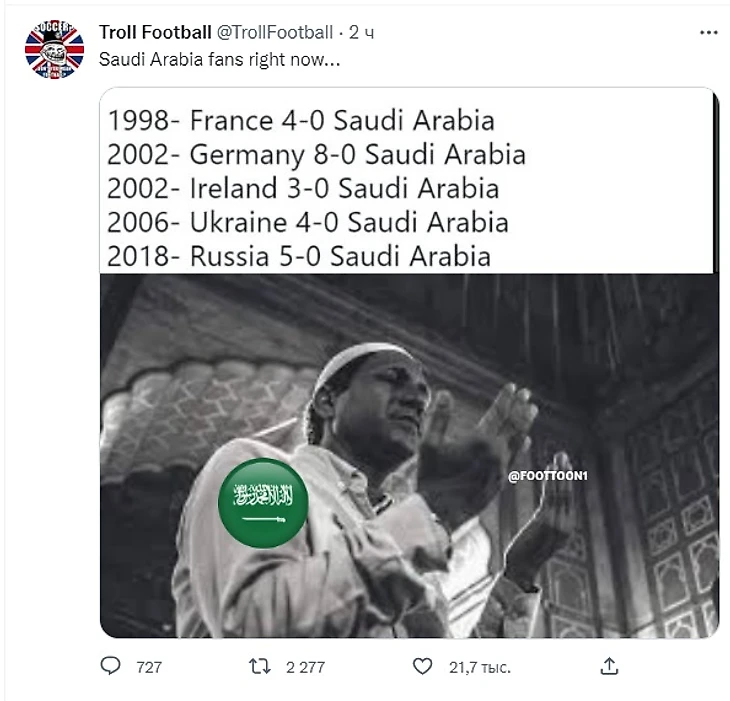This screenshot has height=701, width=730.
Task: Like the tweet with the heart icon
Action: (422, 667)
